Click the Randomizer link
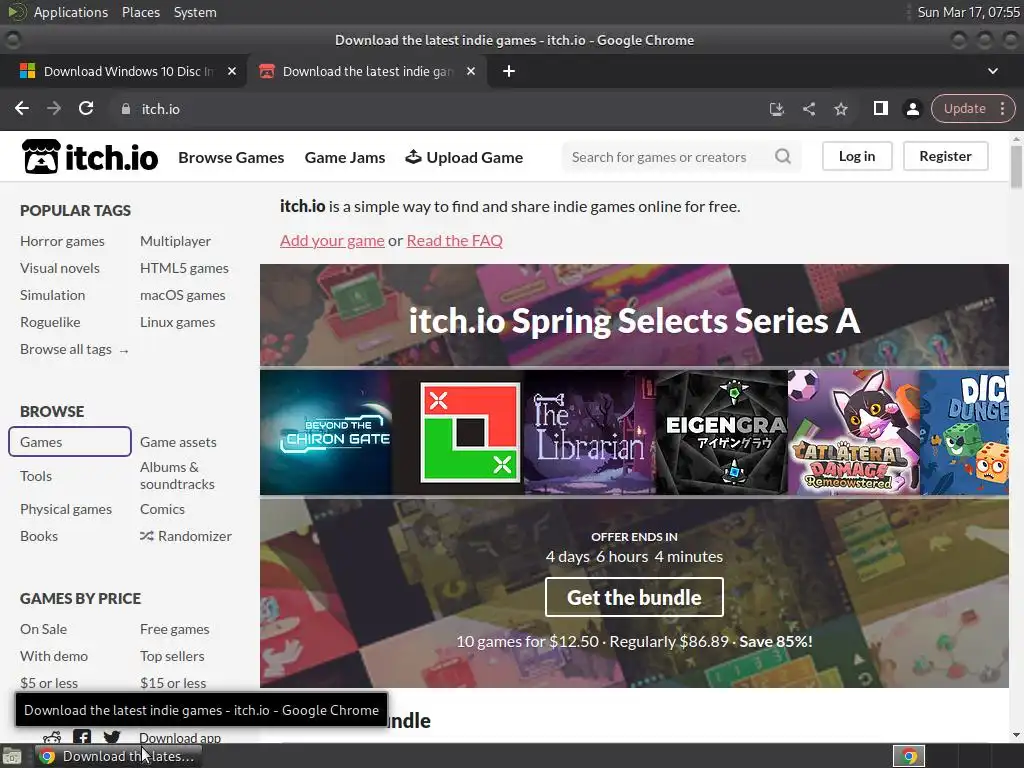The image size is (1024, 768). point(185,536)
